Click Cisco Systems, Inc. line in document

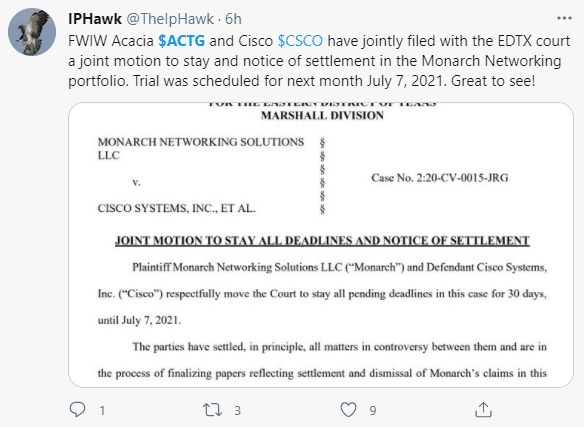(x=177, y=208)
